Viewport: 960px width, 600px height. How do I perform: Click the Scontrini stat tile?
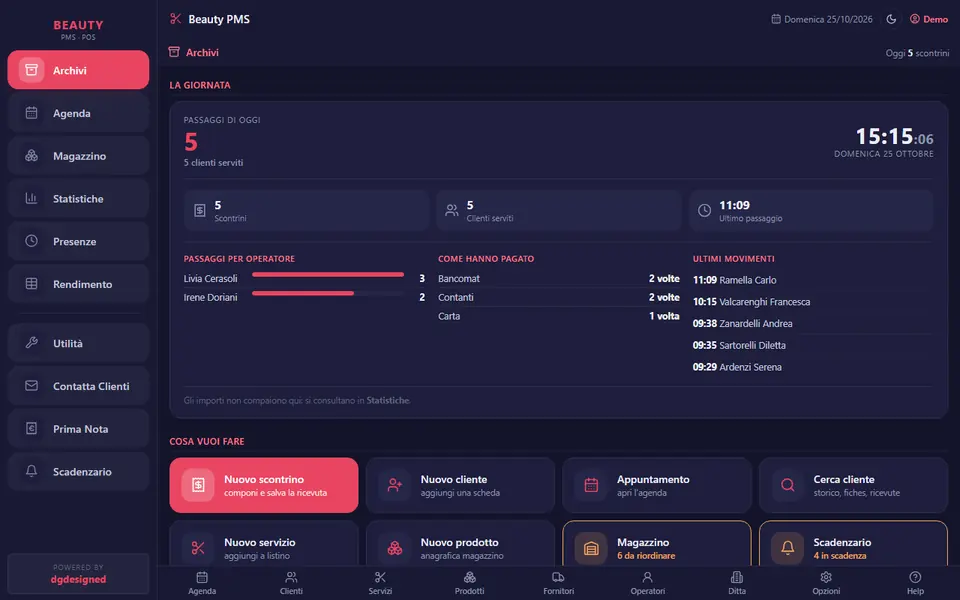coord(306,211)
